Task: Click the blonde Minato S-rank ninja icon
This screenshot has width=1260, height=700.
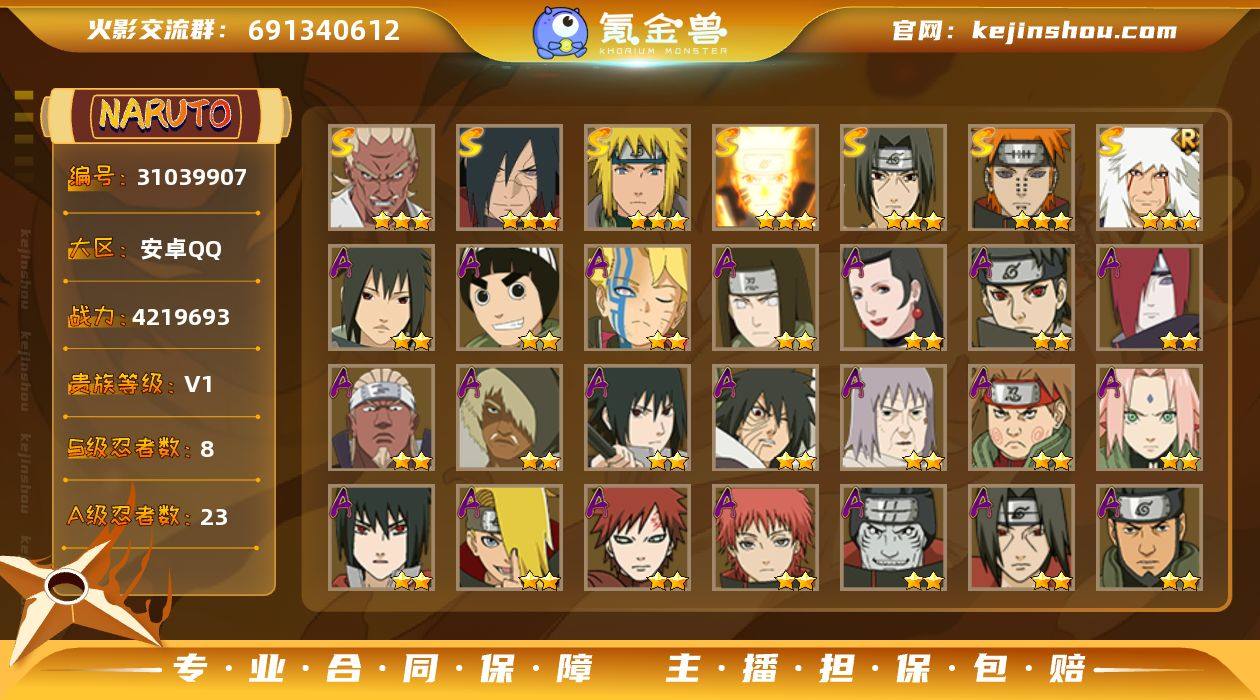Action: (x=637, y=177)
